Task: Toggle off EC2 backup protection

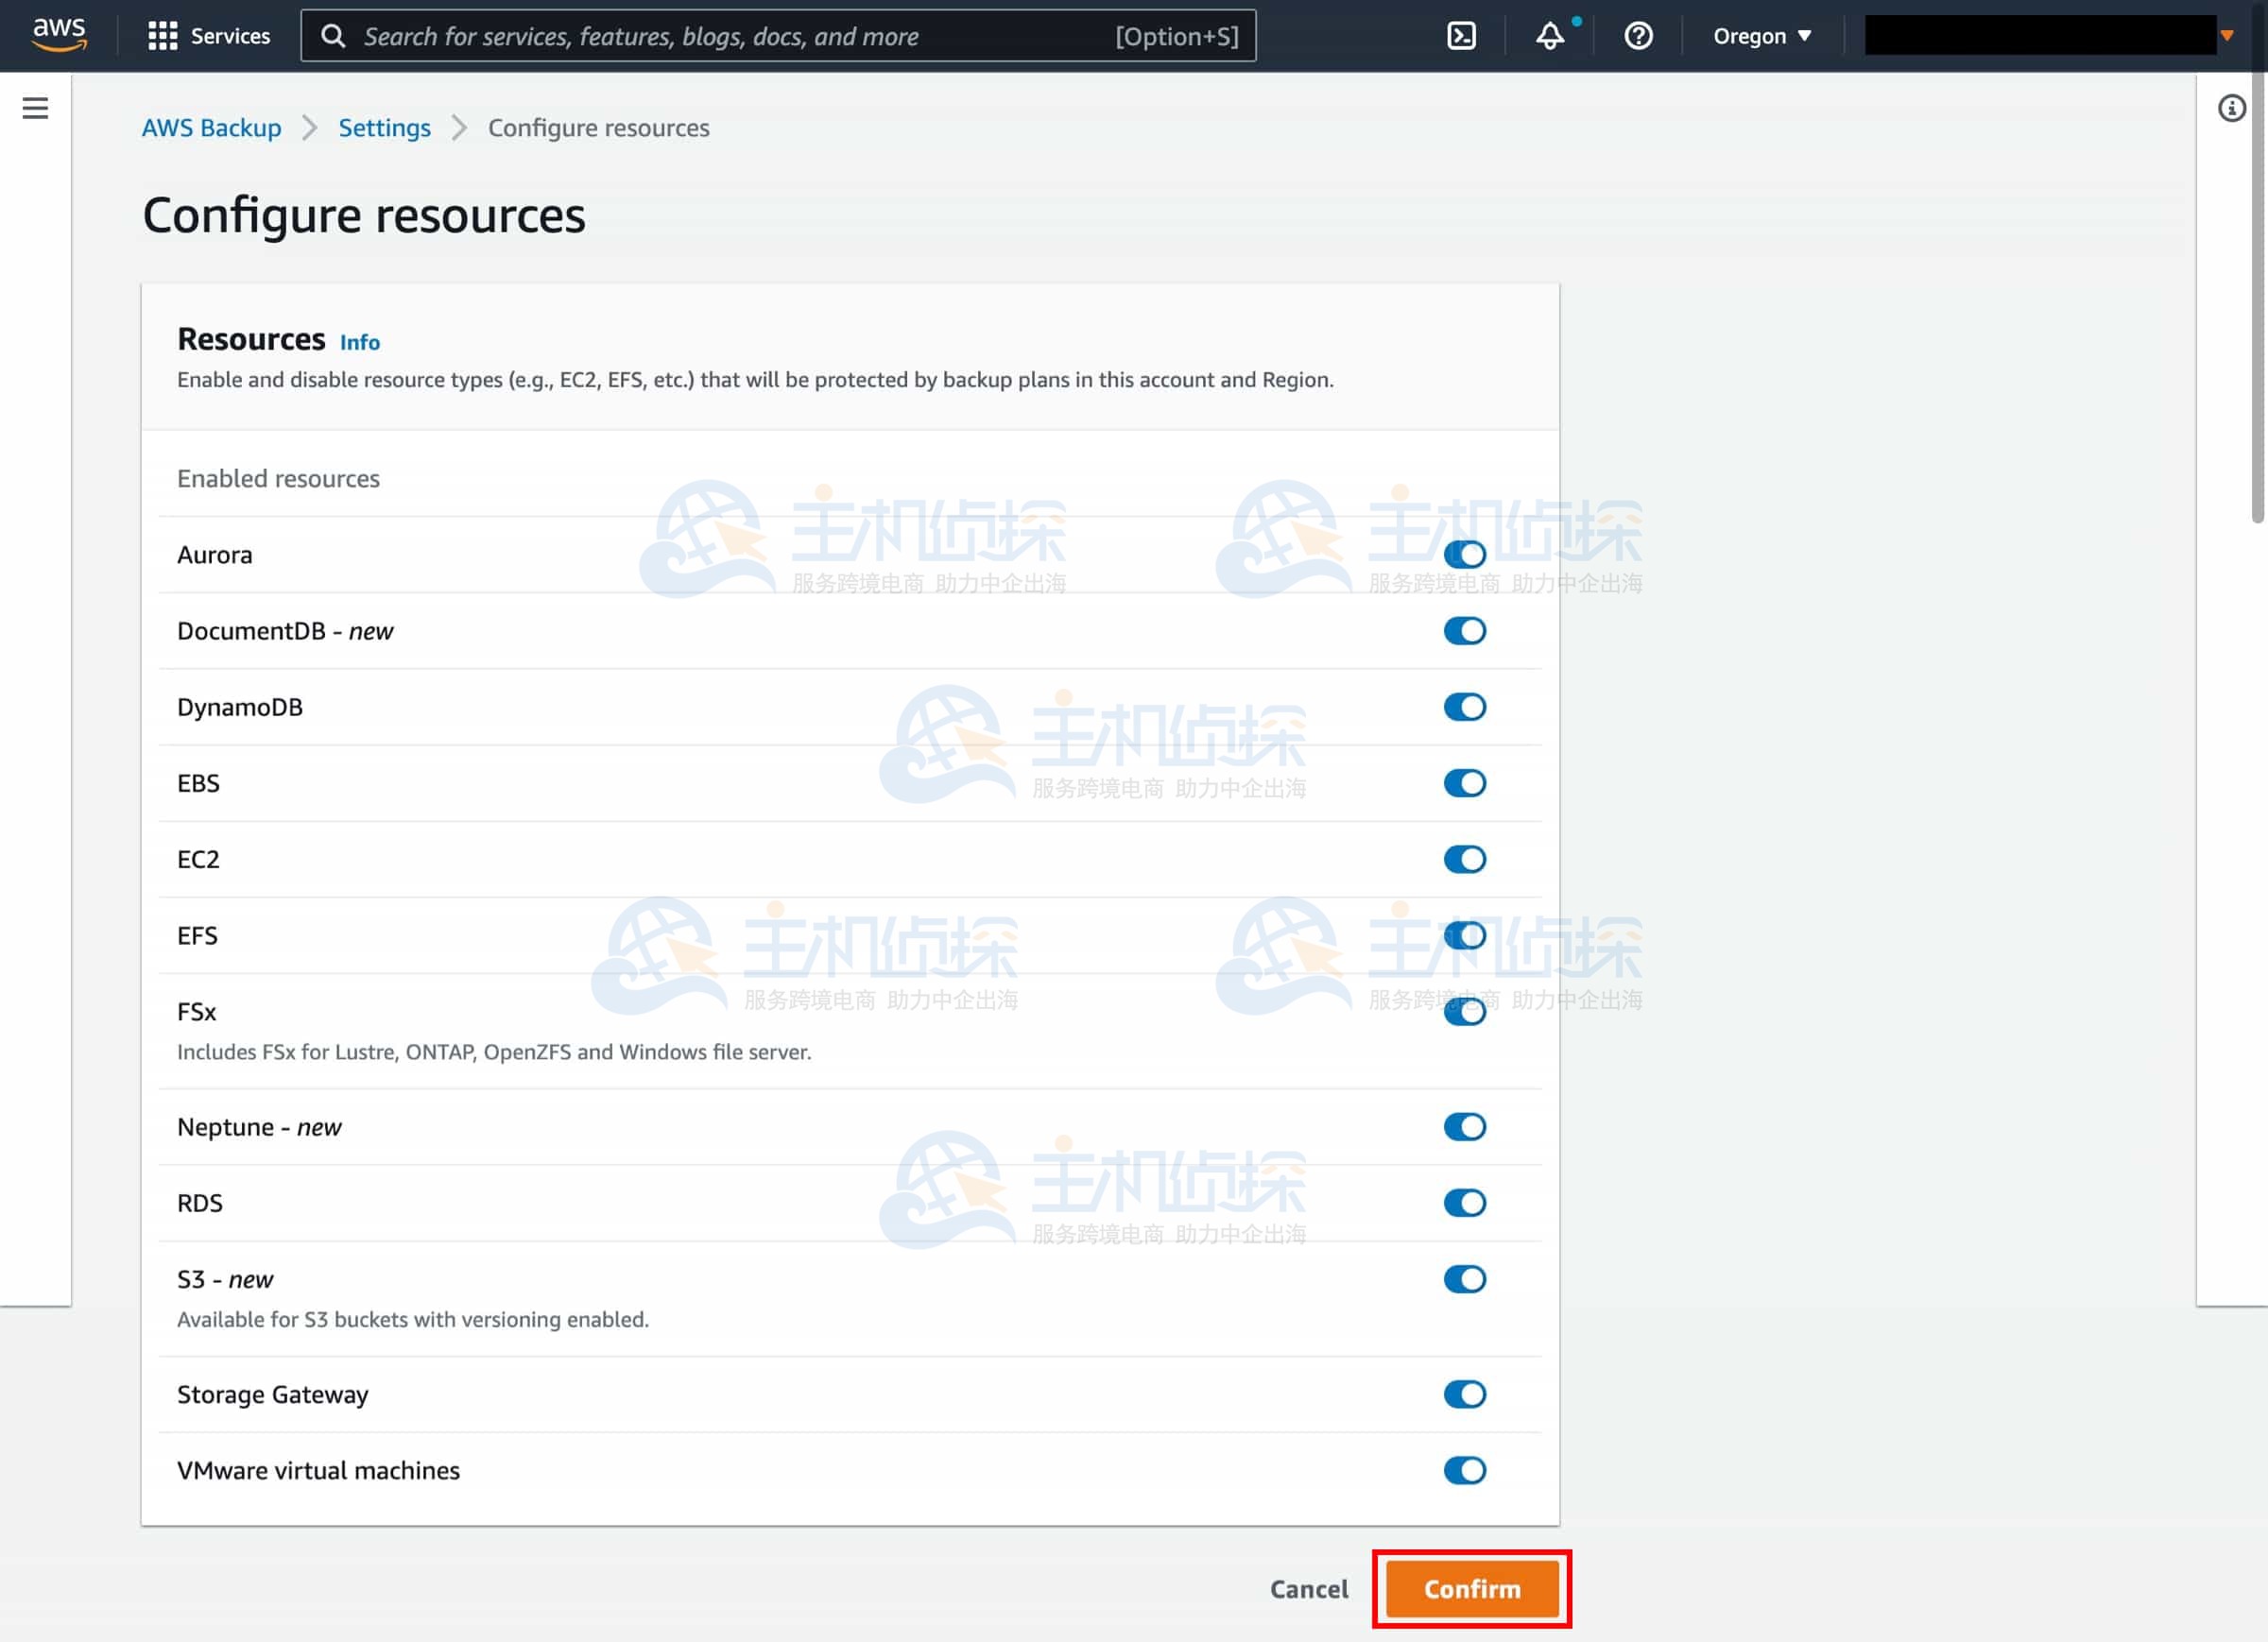Action: pyautogui.click(x=1464, y=859)
